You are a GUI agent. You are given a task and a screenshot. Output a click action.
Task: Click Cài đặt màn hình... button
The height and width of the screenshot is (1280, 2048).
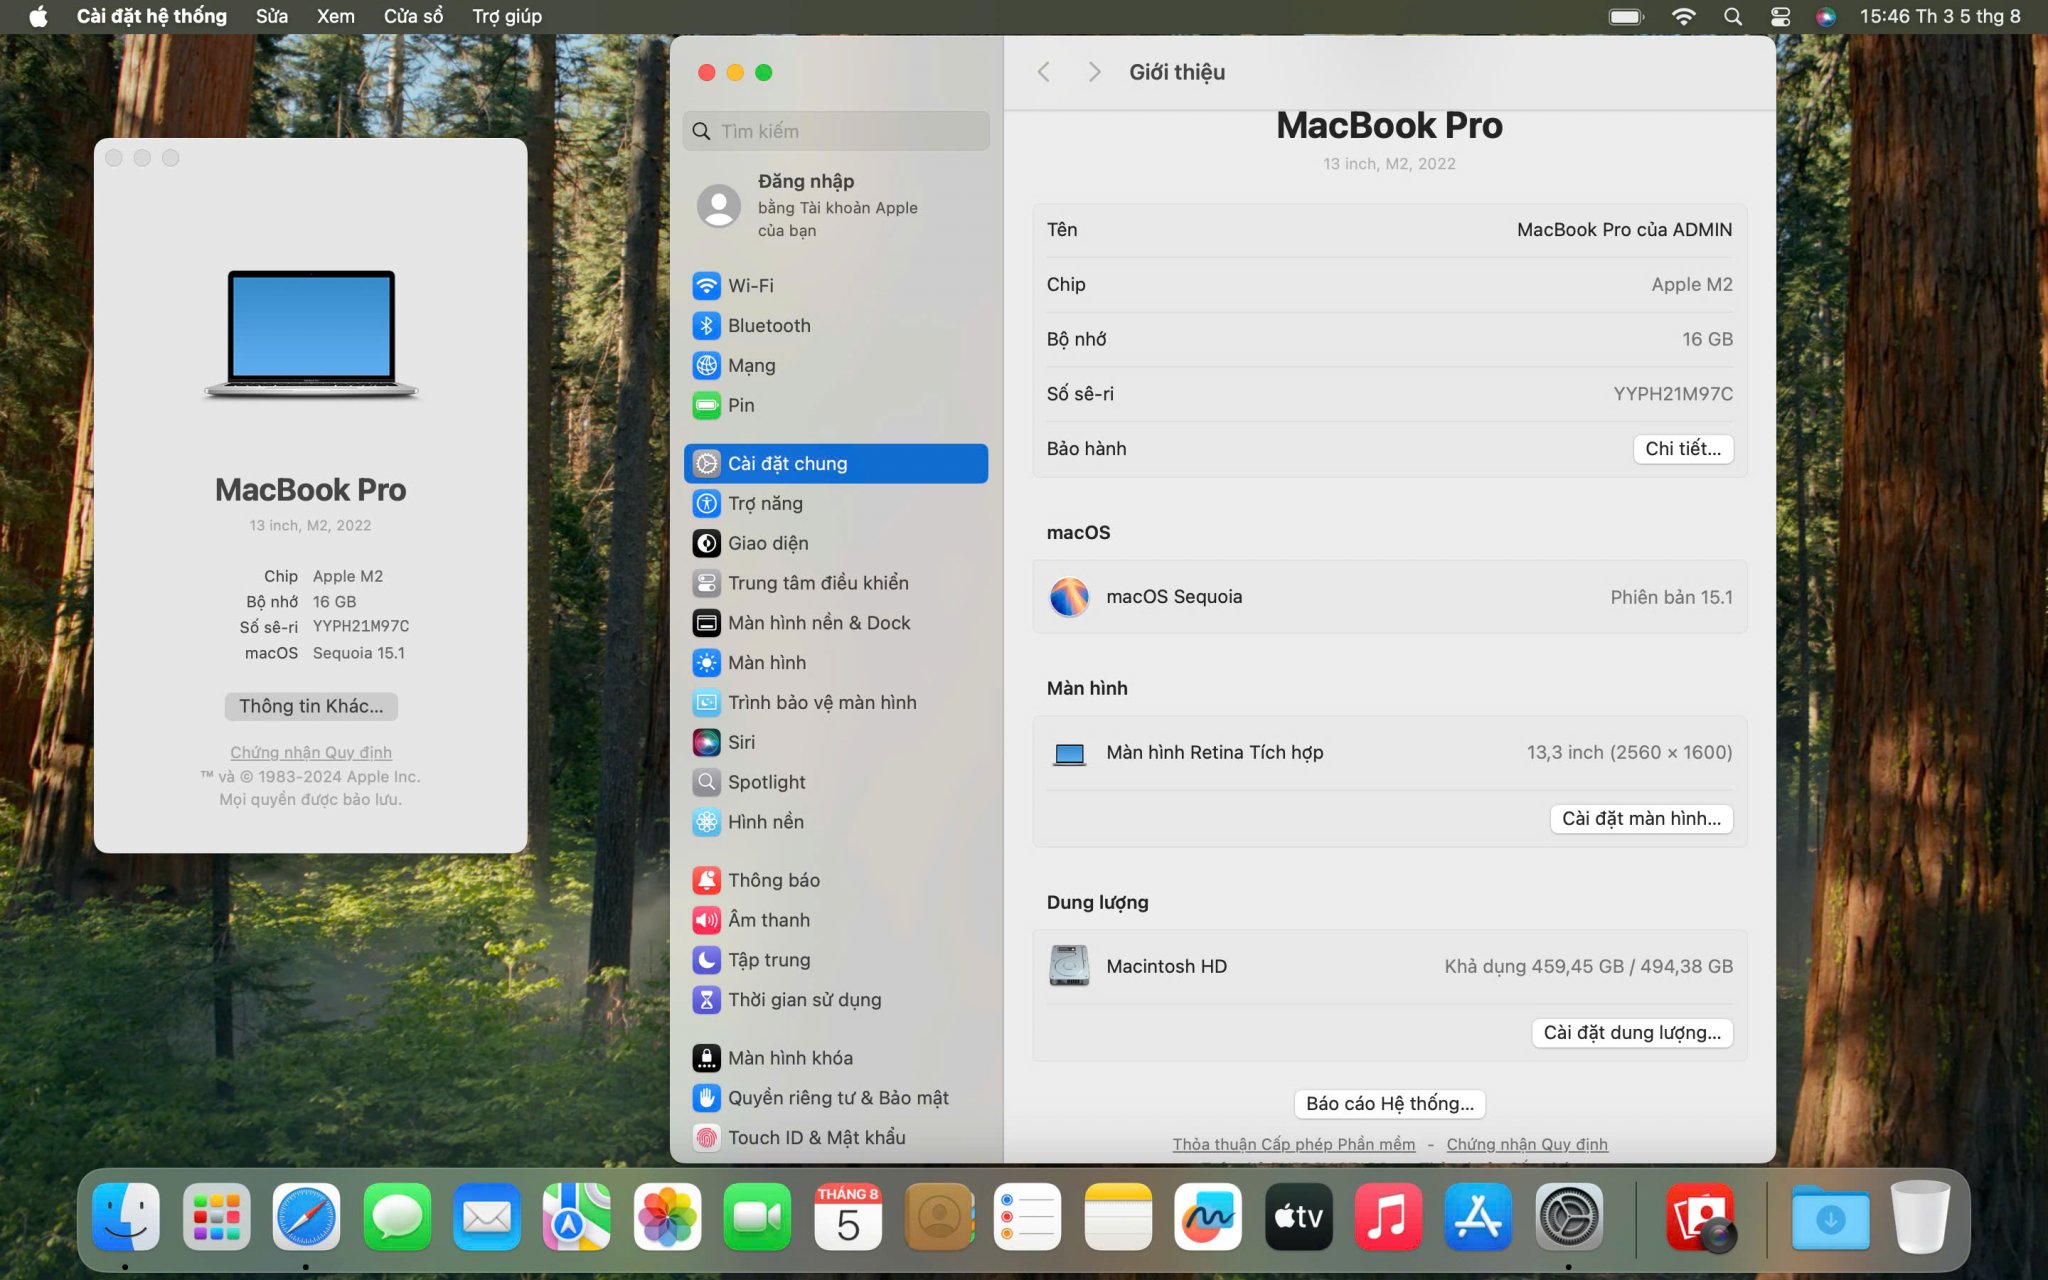[x=1641, y=819]
